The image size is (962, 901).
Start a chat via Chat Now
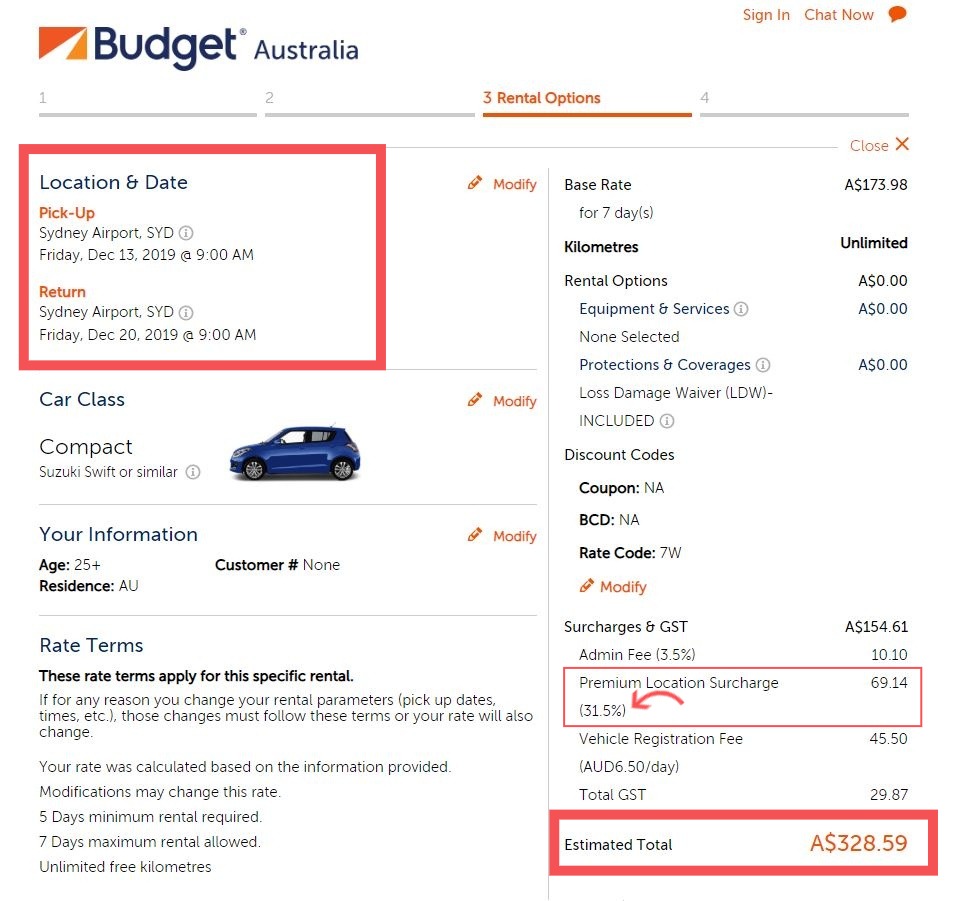point(838,15)
